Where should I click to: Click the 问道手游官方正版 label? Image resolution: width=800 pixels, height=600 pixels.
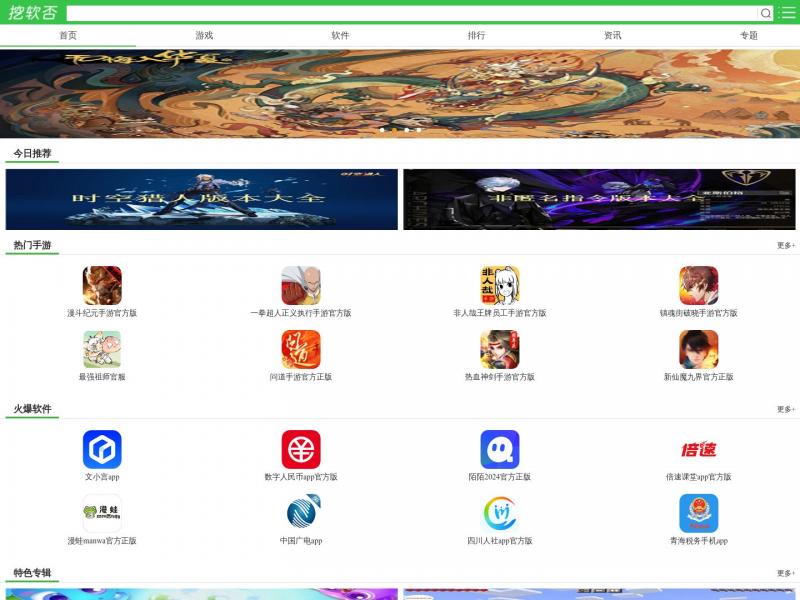point(301,377)
